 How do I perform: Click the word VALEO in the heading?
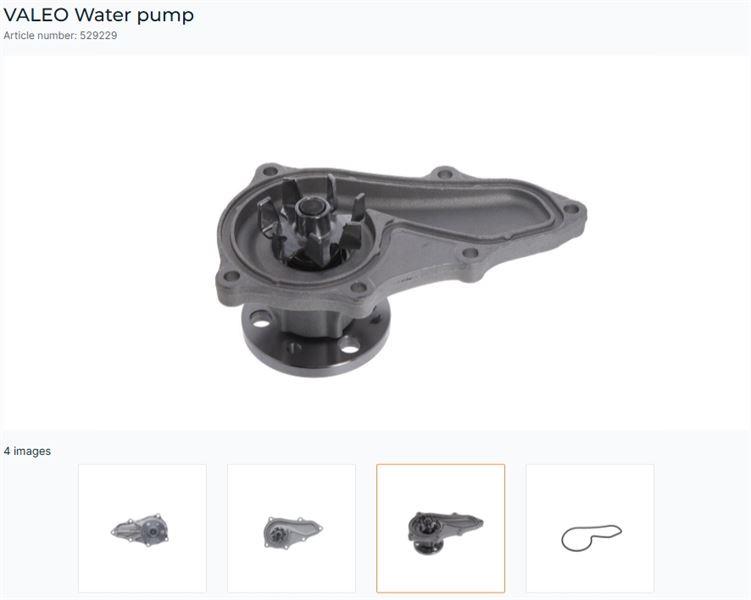click(x=36, y=15)
